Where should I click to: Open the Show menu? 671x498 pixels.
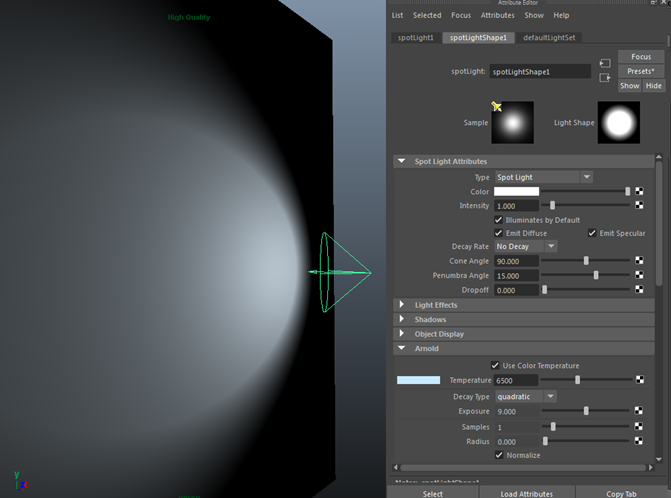(x=534, y=15)
